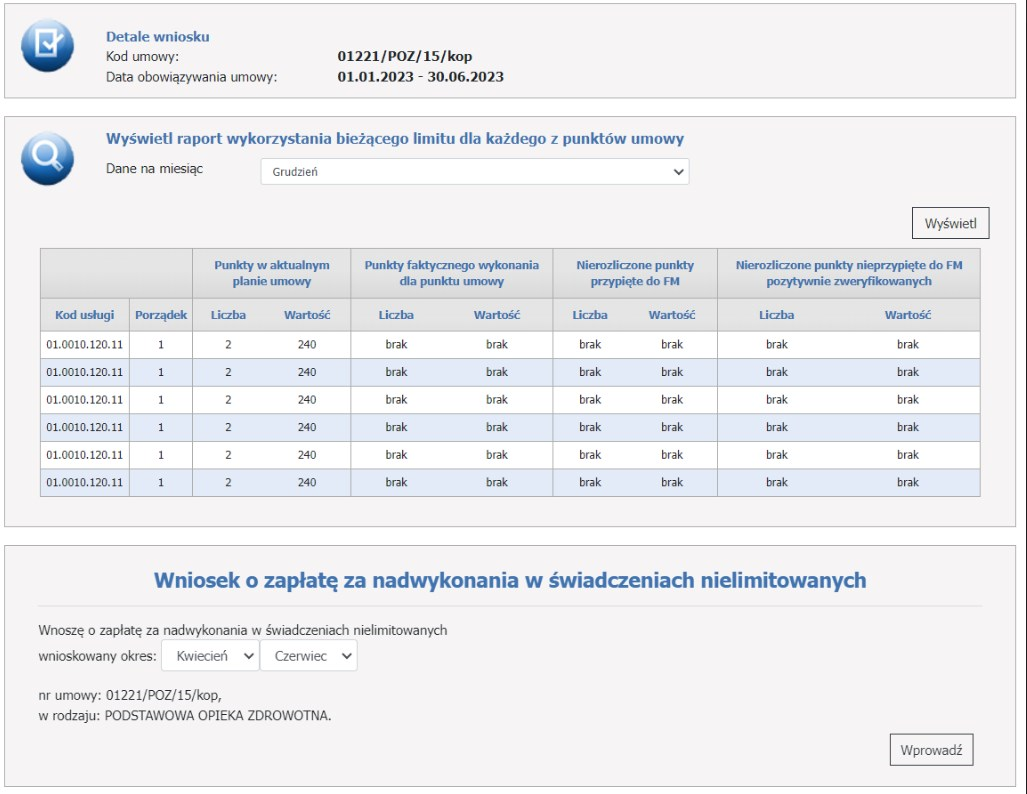Viewport: 1027px width, 794px height.
Task: Open the Dane na miesiąc Grudzień dropdown
Action: pos(475,172)
